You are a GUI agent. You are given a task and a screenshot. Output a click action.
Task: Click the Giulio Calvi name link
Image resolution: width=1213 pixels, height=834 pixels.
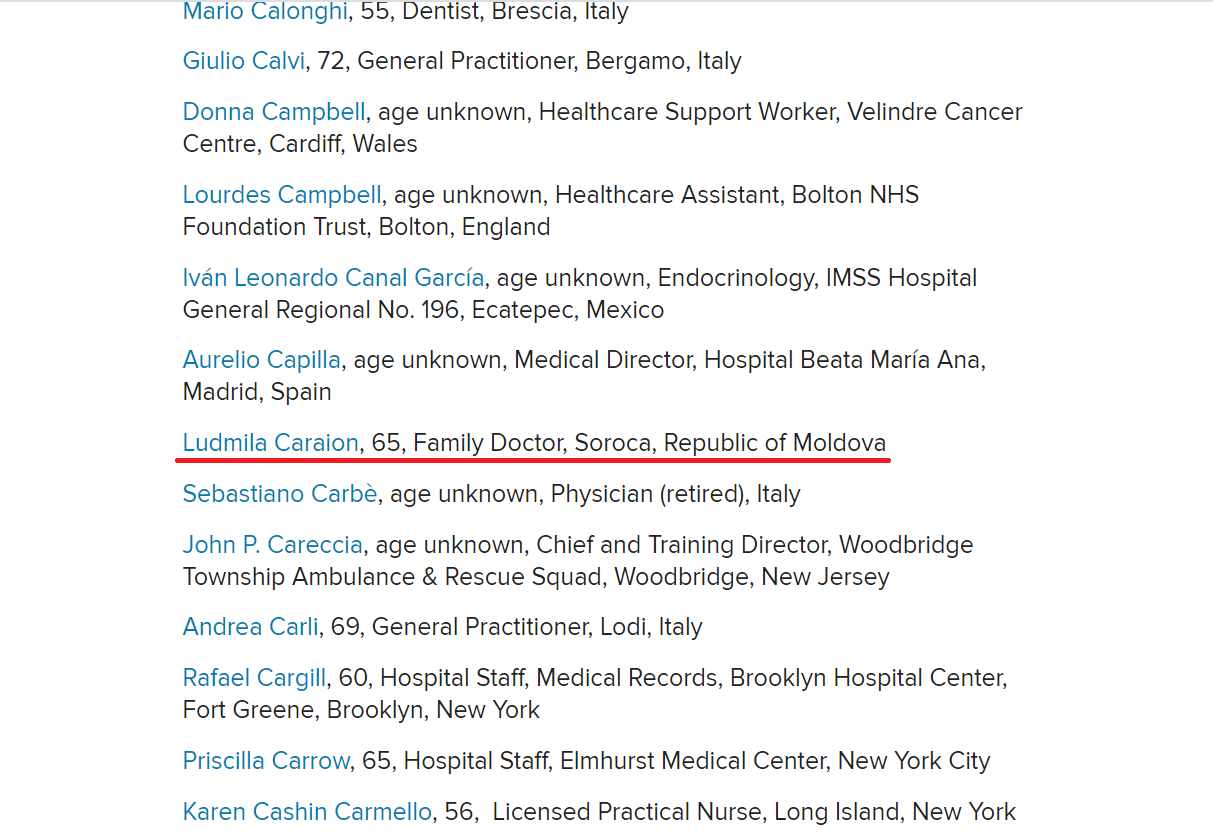pyautogui.click(x=243, y=61)
